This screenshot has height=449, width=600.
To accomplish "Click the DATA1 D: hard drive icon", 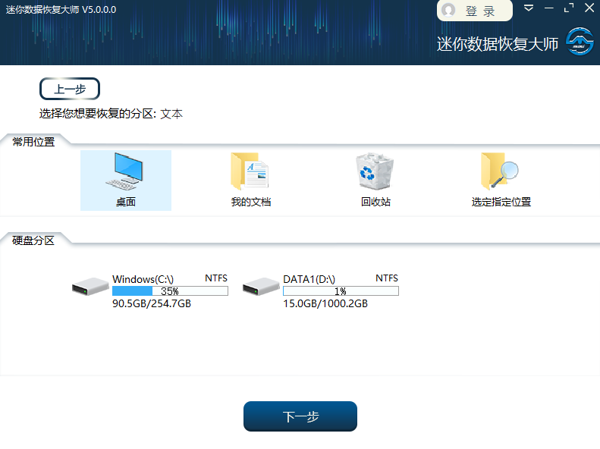I will [x=261, y=288].
